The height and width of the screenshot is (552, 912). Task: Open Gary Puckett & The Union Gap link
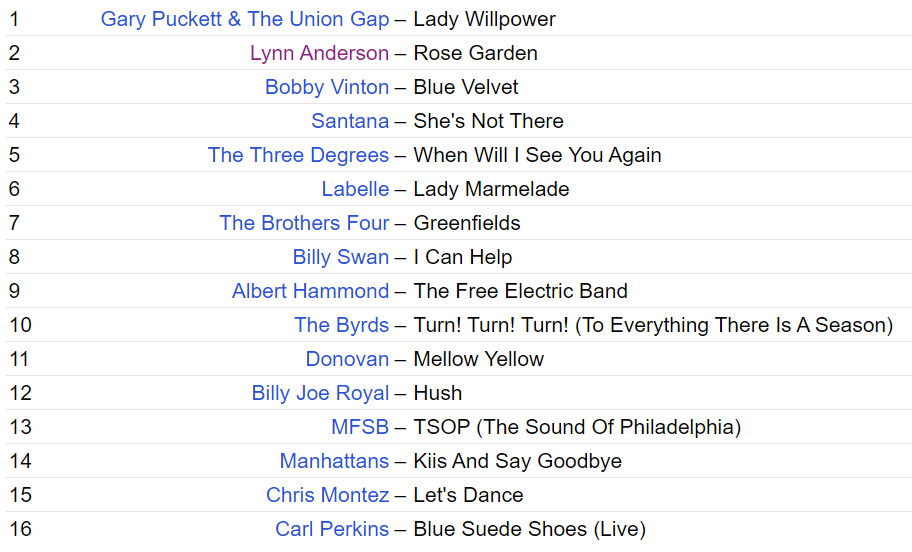(x=244, y=19)
